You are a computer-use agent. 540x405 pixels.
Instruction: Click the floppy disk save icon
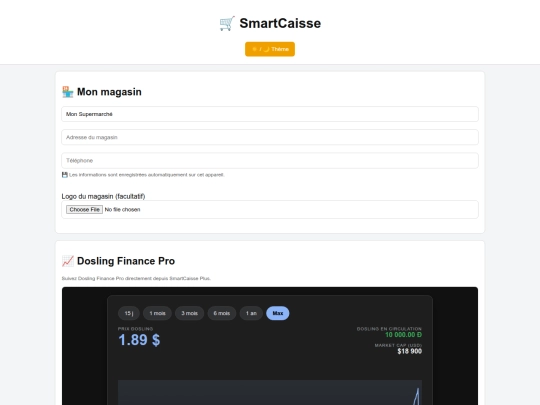coord(65,175)
